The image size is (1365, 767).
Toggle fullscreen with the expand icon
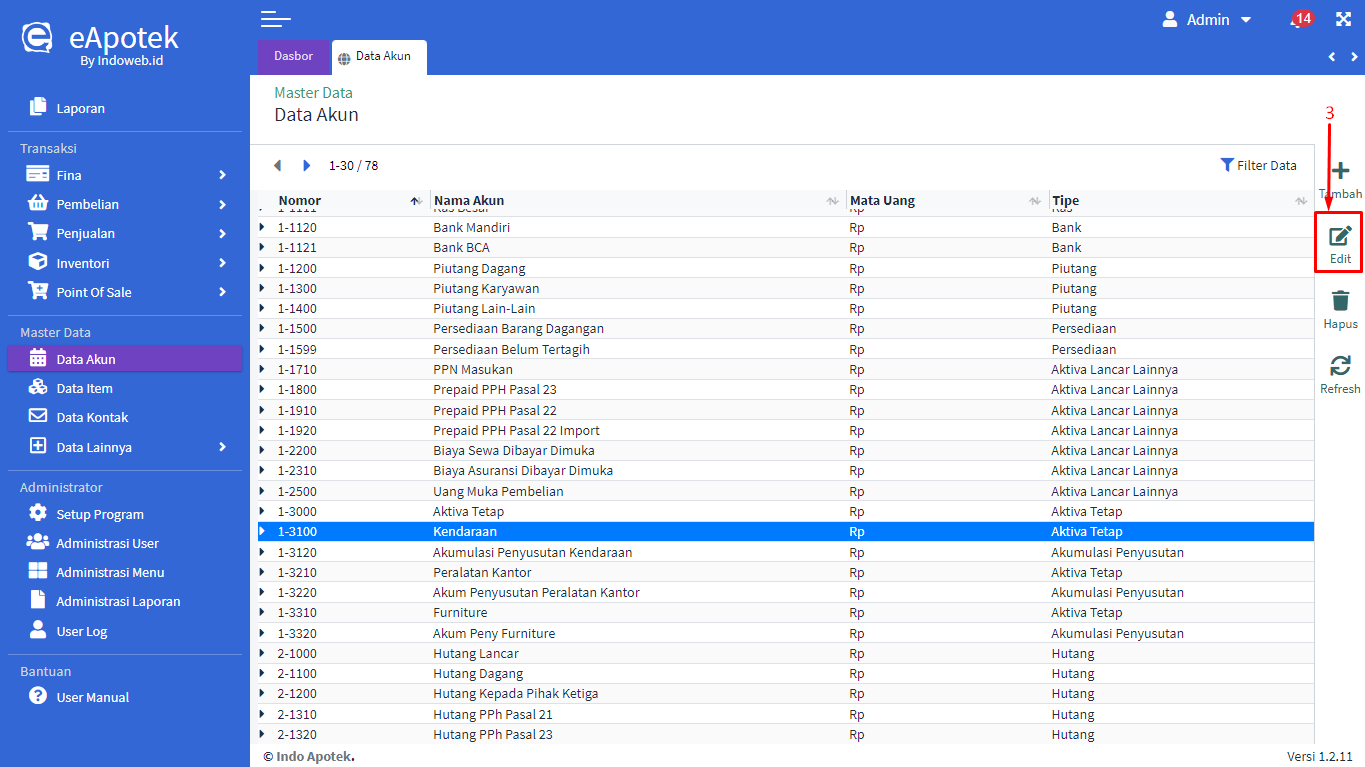tap(1343, 20)
